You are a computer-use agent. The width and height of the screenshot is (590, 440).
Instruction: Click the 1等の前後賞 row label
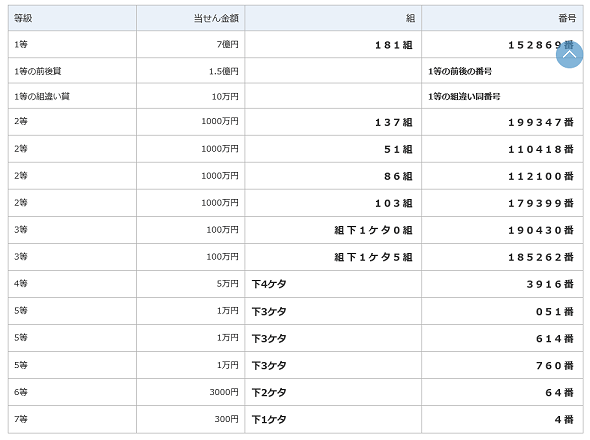pos(38,71)
